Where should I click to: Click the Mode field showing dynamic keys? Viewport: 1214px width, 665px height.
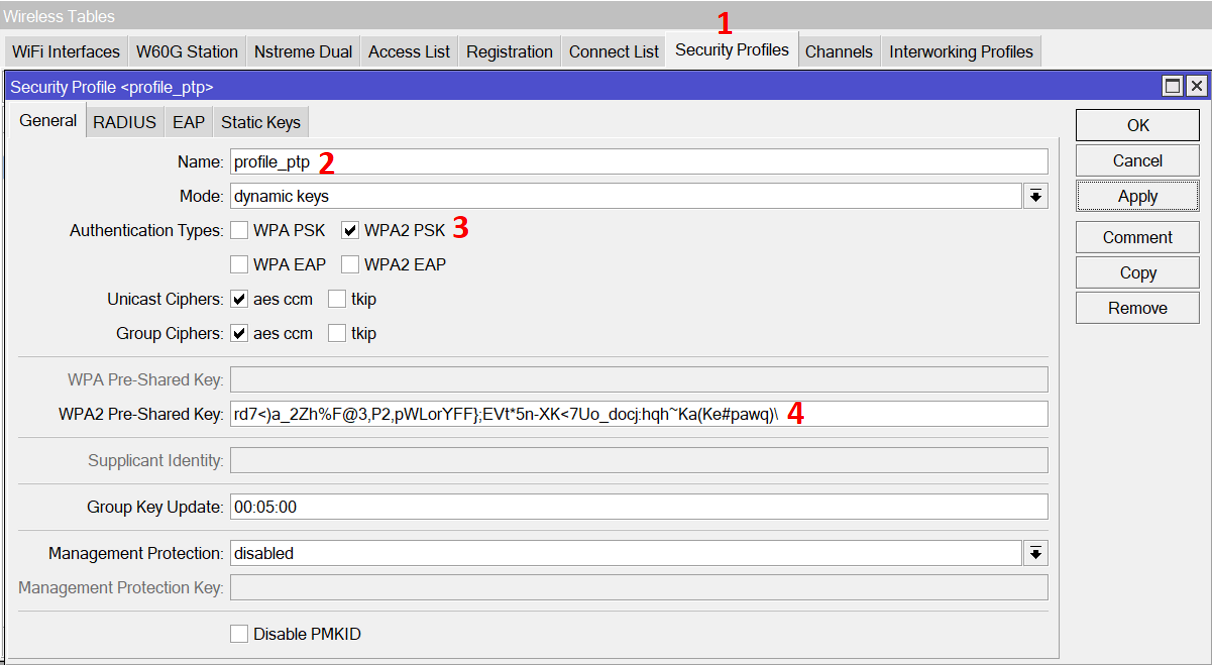click(x=626, y=196)
